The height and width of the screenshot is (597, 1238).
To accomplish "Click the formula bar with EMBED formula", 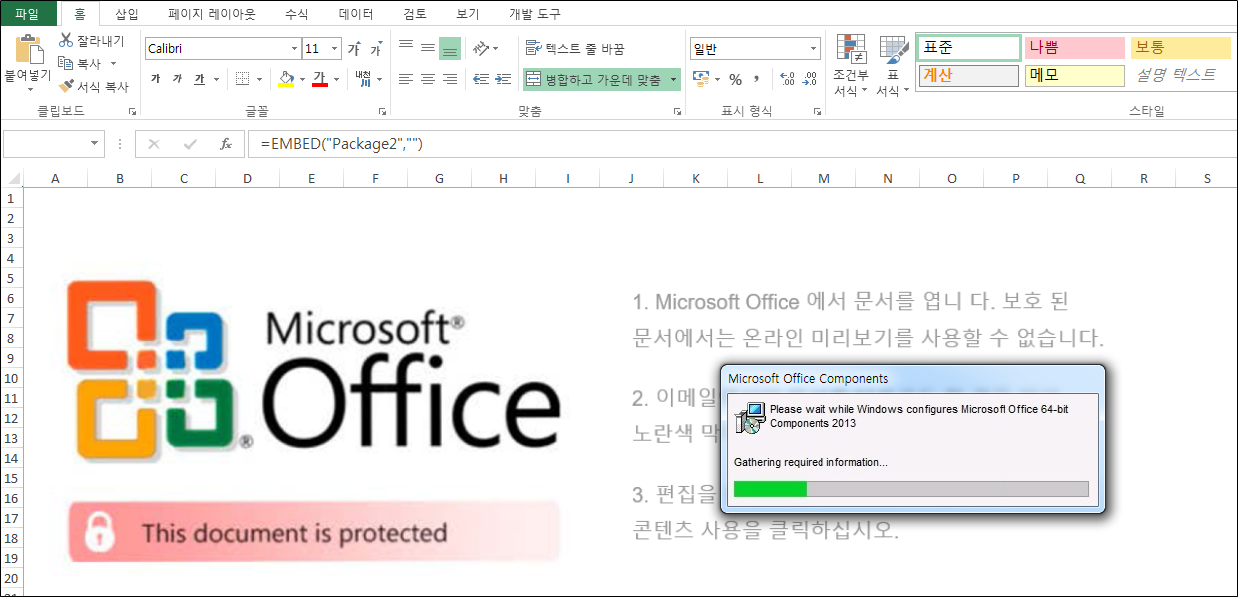I will [x=742, y=144].
